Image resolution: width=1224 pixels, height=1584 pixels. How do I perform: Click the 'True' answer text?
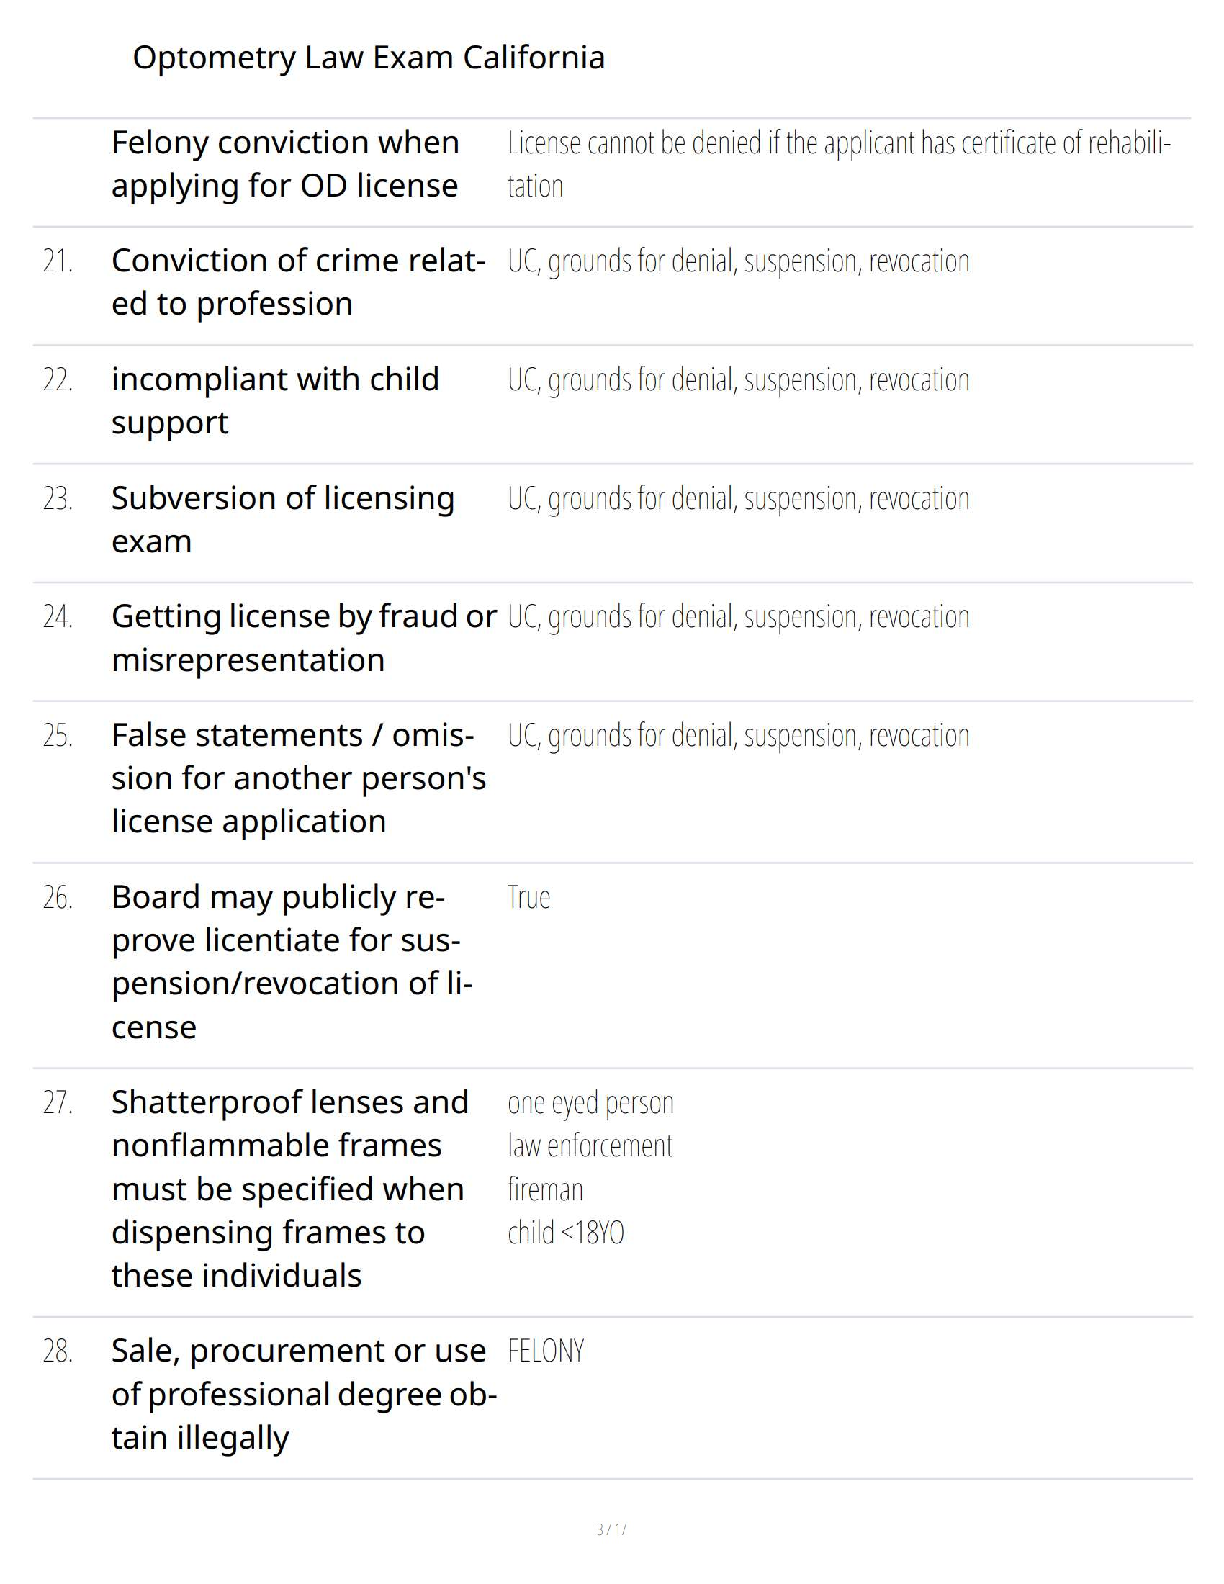click(528, 898)
